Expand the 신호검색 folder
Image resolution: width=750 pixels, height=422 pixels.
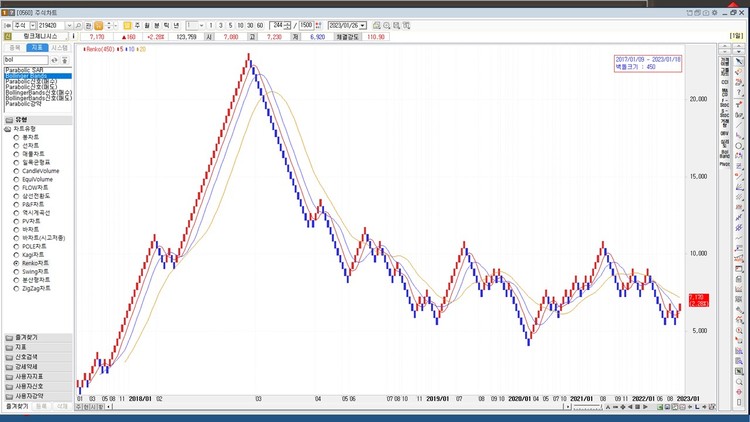coord(38,357)
